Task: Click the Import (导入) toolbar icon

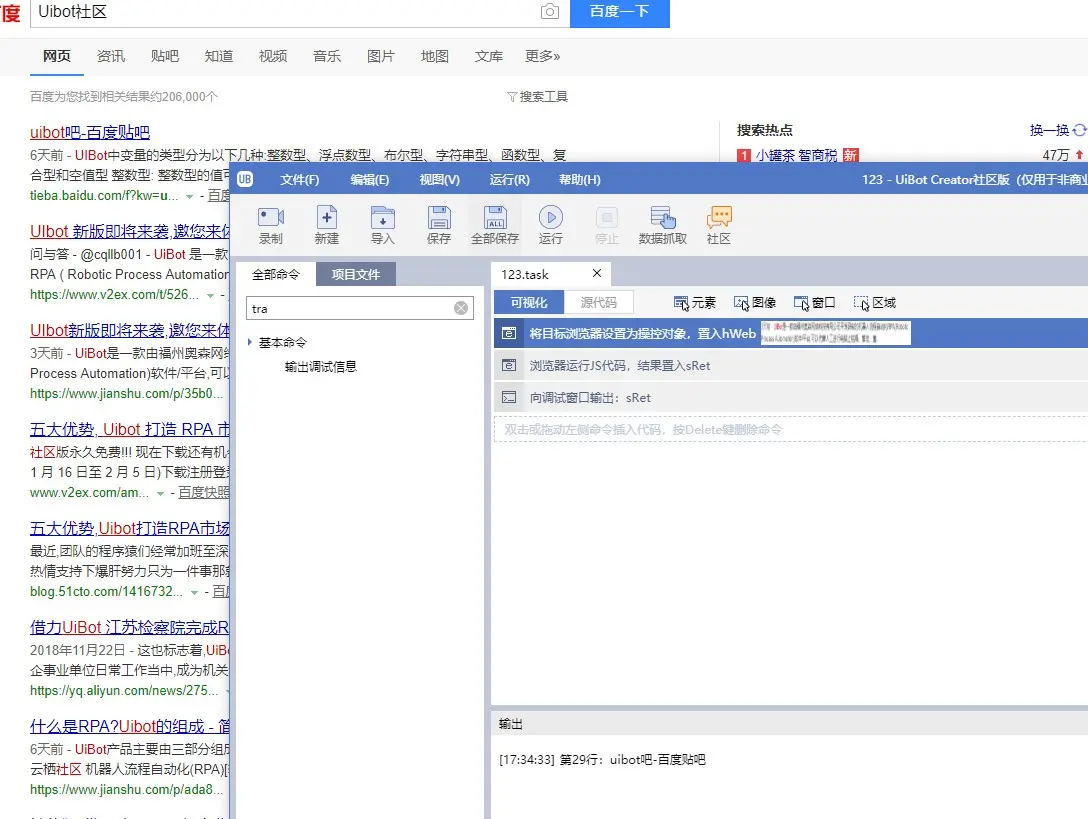Action: pos(382,218)
